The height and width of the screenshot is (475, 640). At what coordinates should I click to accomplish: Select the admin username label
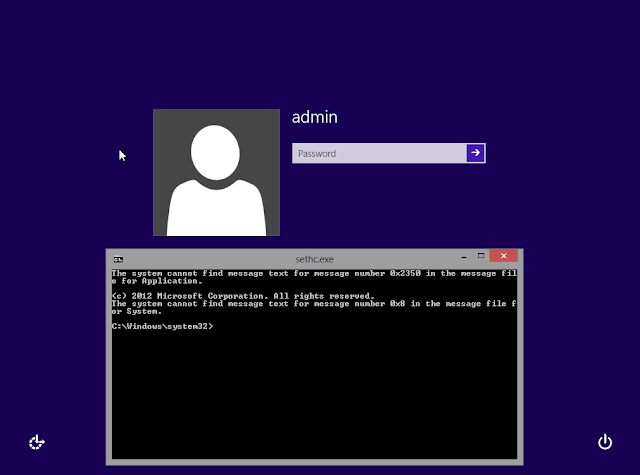click(x=315, y=117)
